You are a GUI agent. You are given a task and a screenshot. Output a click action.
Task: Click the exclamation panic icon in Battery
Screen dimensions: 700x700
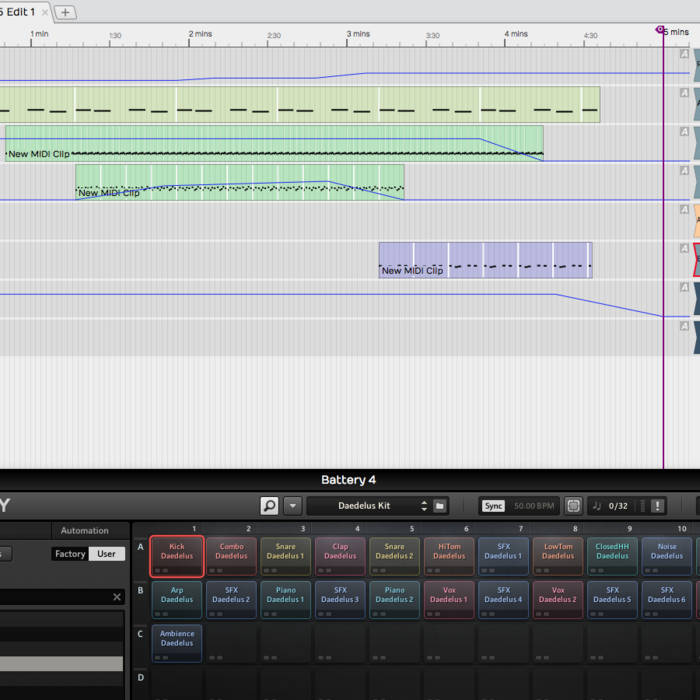pyautogui.click(x=657, y=506)
